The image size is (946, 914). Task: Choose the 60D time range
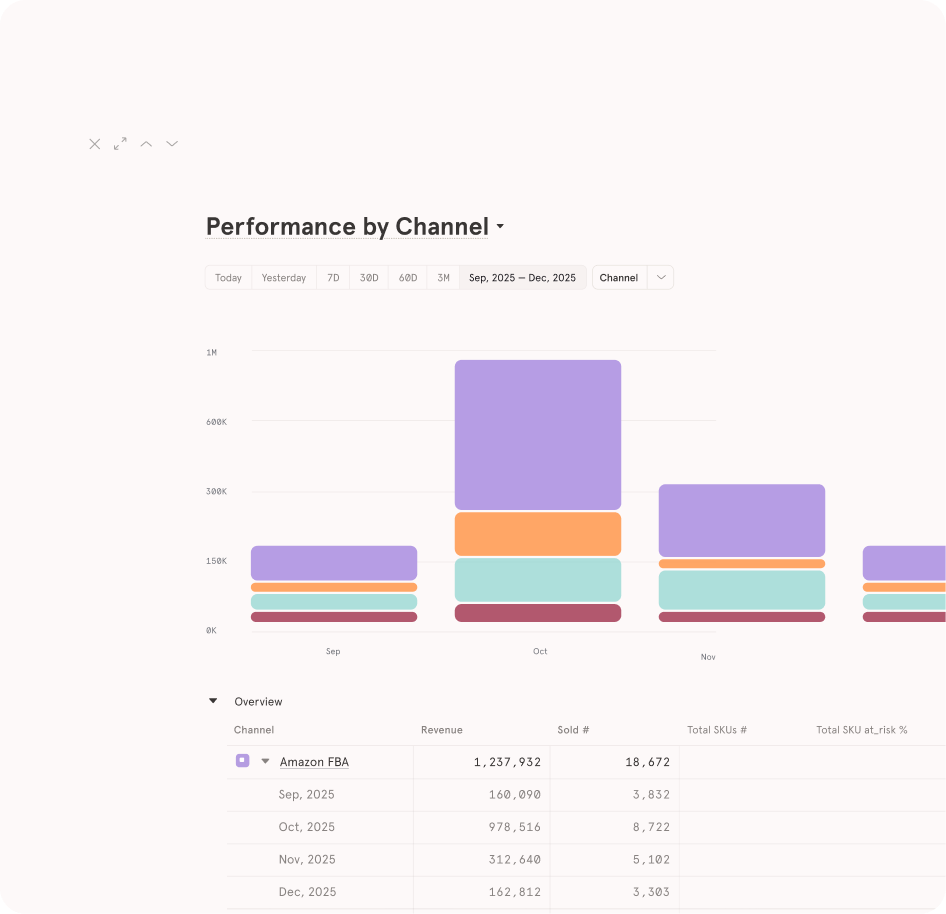click(x=408, y=277)
